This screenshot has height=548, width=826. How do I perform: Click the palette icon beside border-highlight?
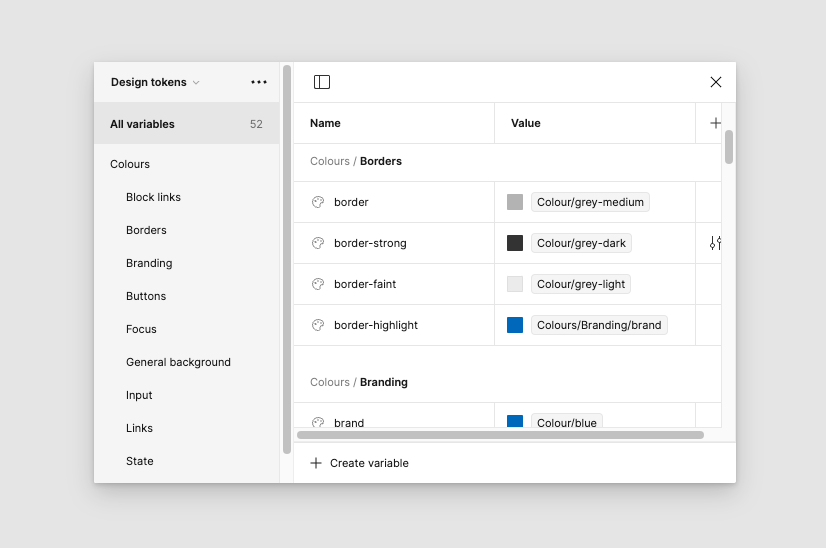[x=318, y=325]
